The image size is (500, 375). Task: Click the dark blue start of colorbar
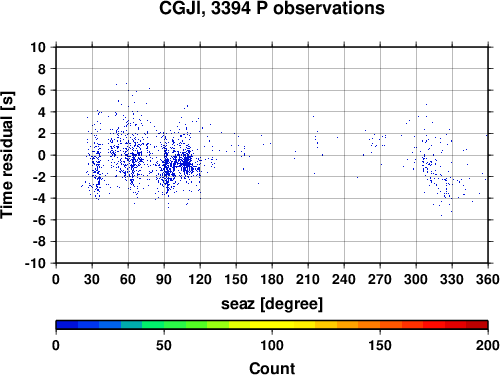click(x=67, y=325)
